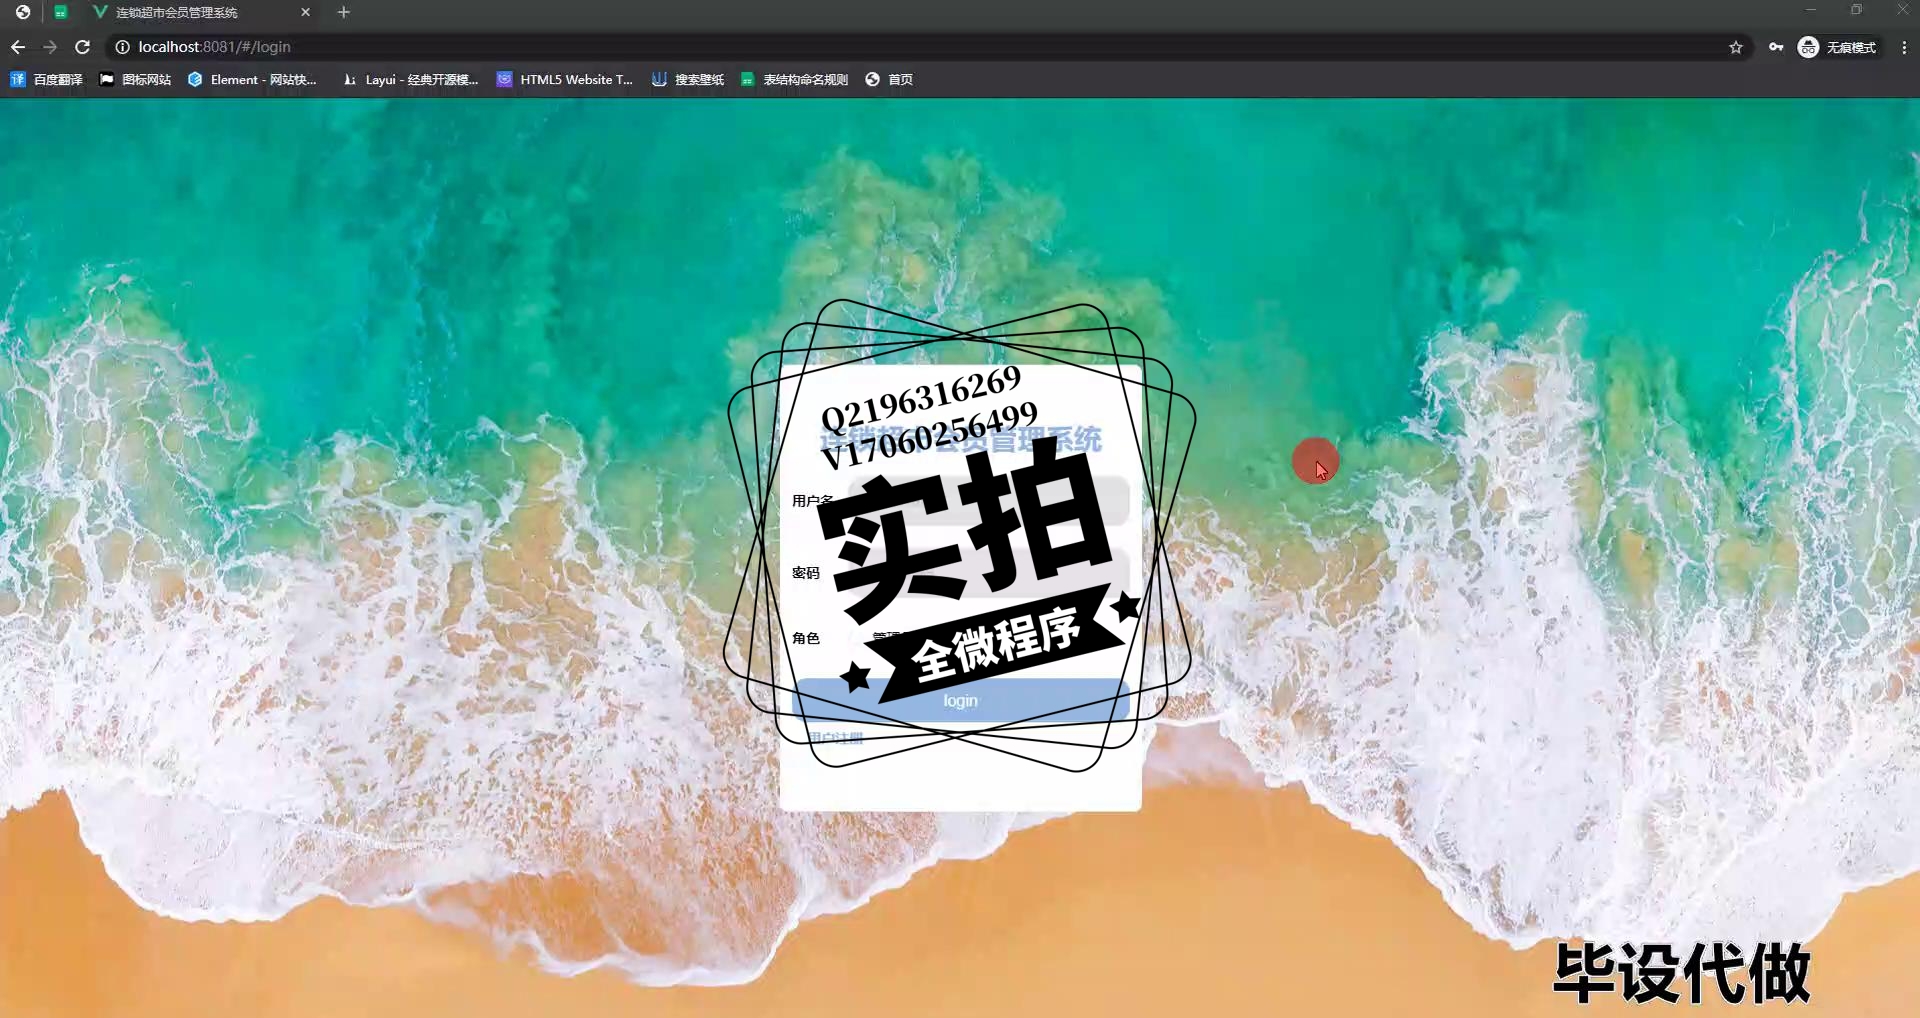Minimize the browser window
Image resolution: width=1920 pixels, height=1018 pixels.
pos(1810,10)
